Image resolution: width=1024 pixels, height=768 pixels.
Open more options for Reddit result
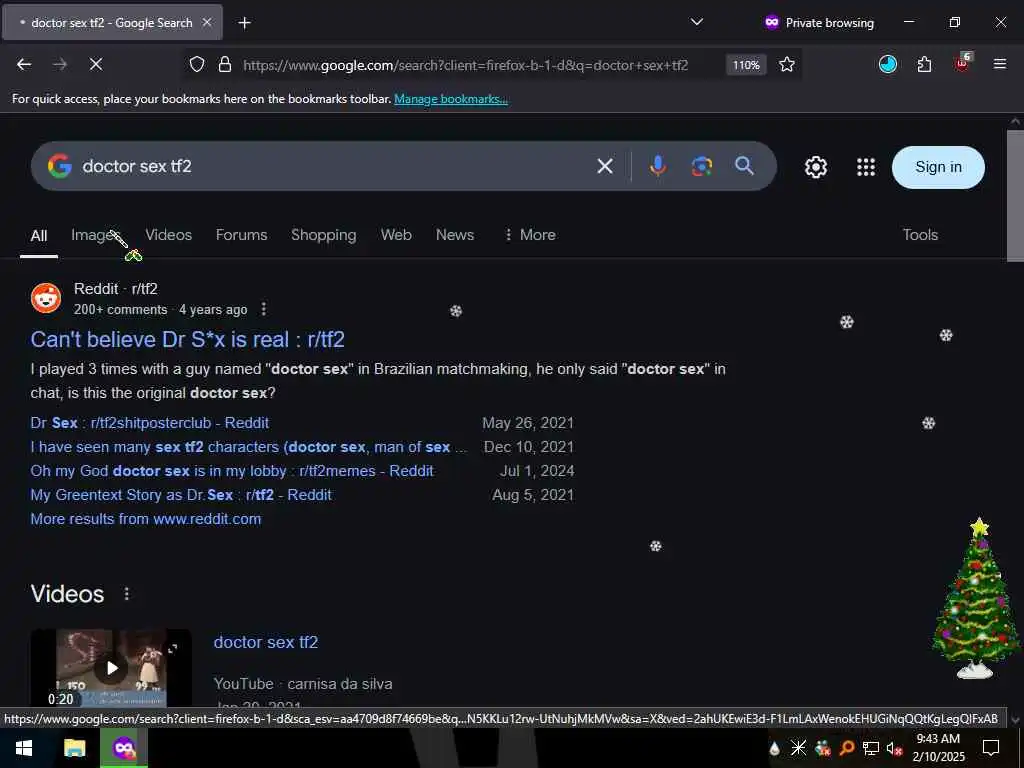click(263, 309)
